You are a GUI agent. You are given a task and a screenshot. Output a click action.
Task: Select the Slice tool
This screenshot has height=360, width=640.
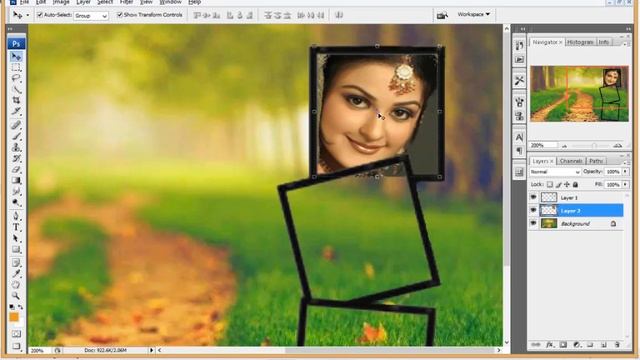(16, 111)
